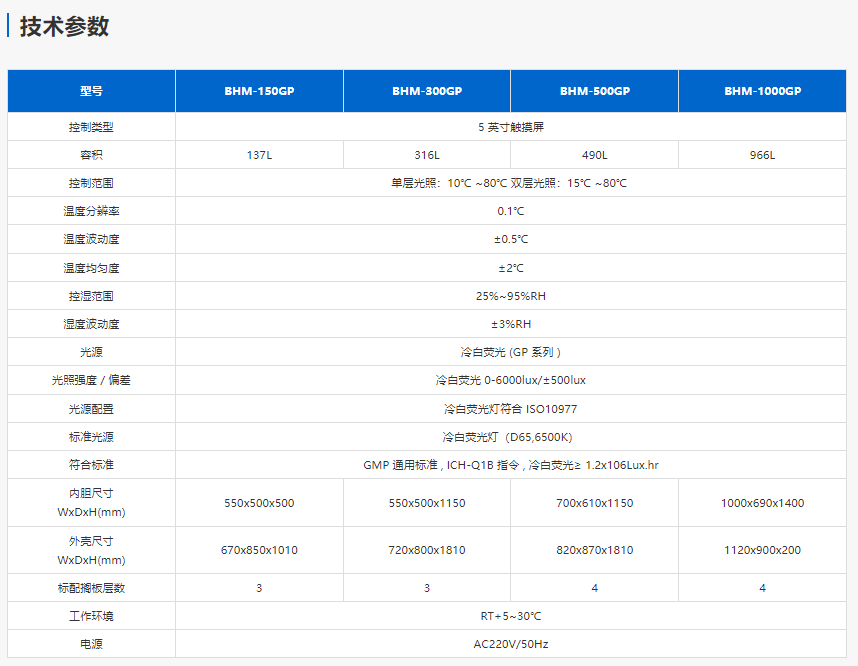The width and height of the screenshot is (858, 666).
Task: Select the BHM-150GP column header
Action: (x=259, y=91)
